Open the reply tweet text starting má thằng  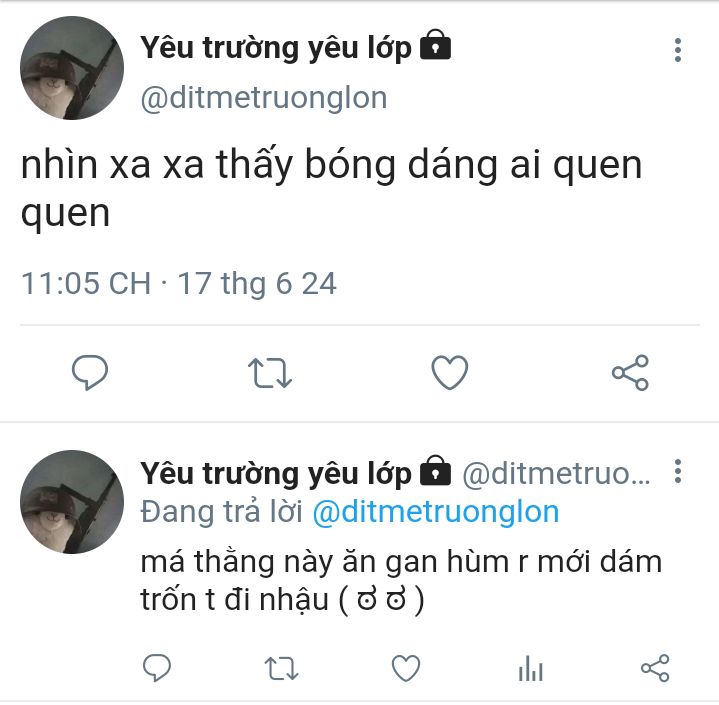pyautogui.click(x=401, y=580)
